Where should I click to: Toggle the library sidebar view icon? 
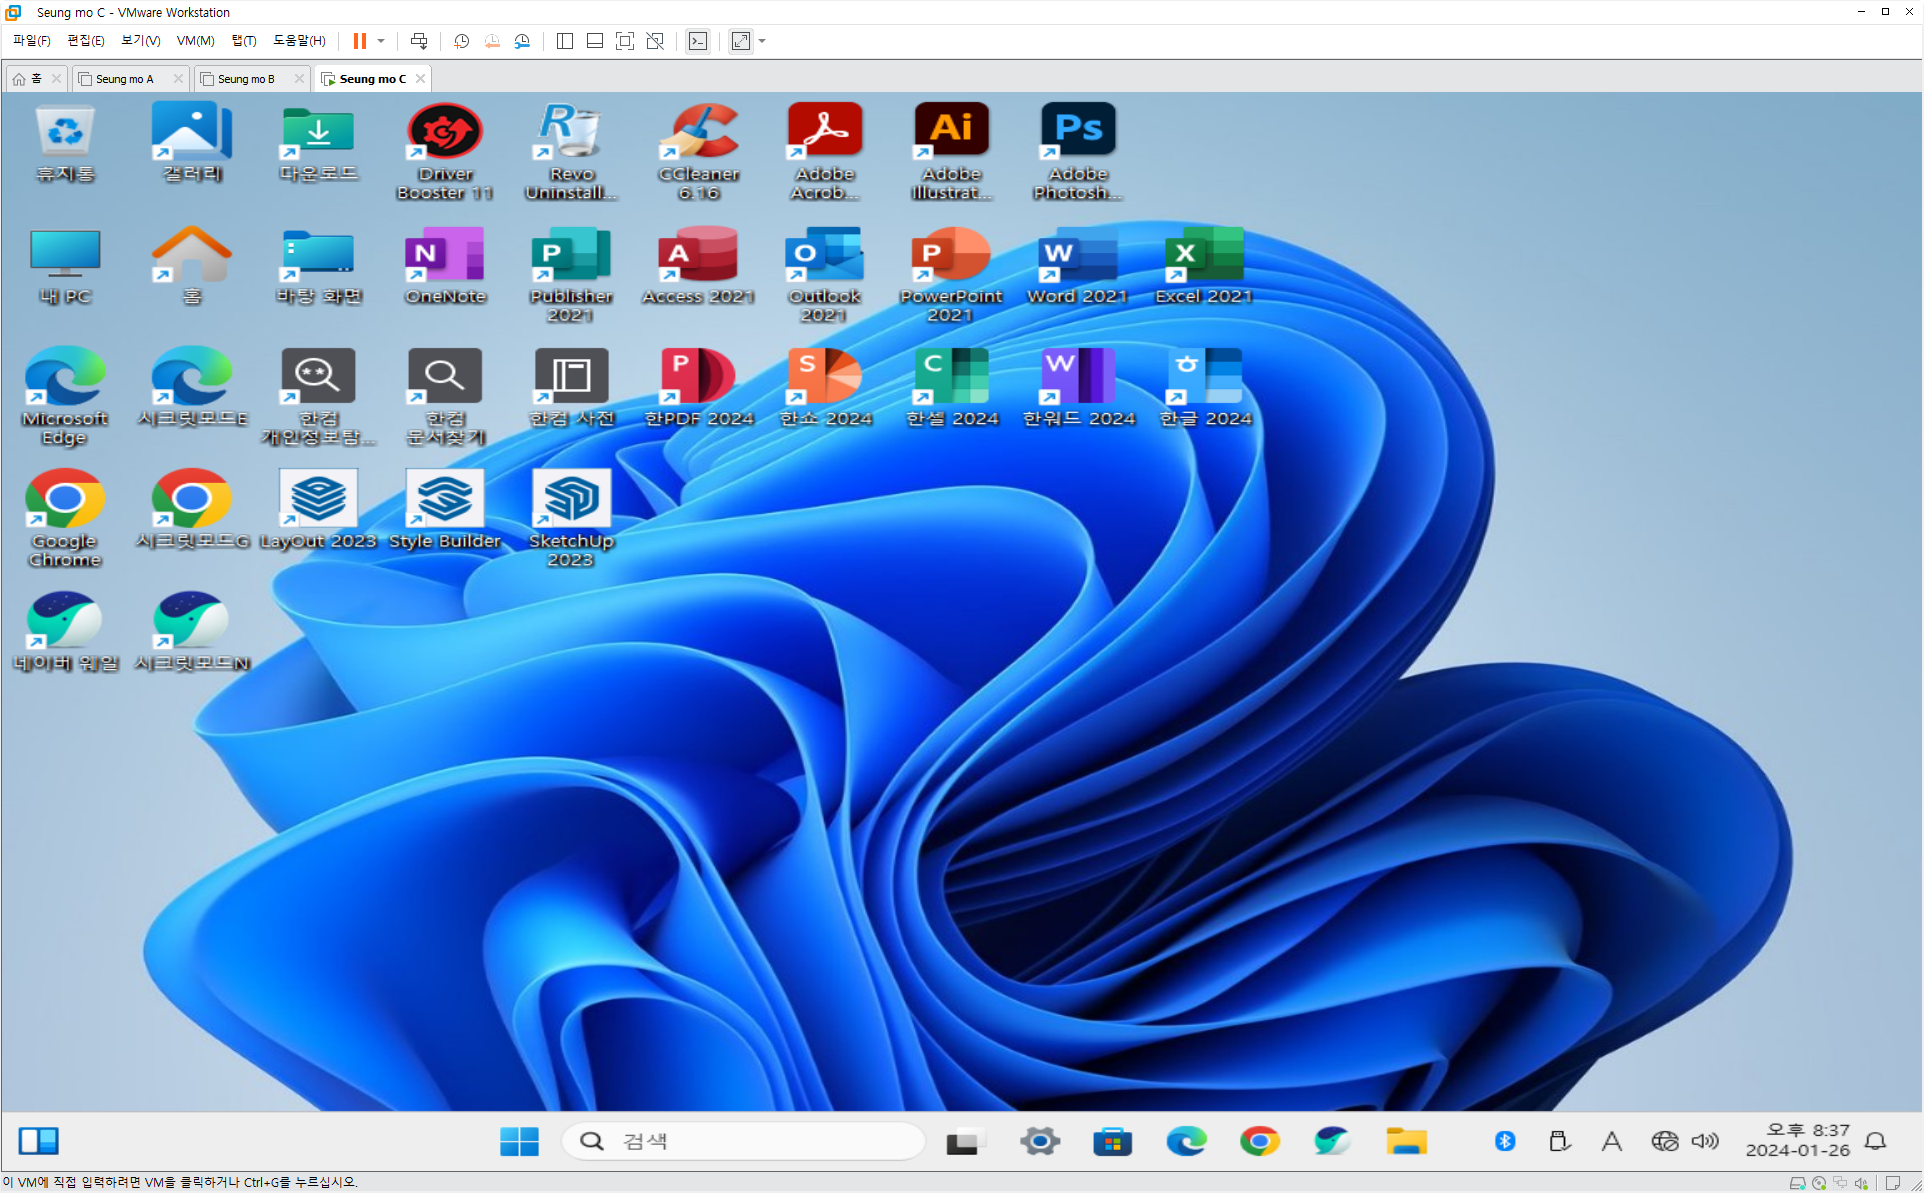[564, 41]
